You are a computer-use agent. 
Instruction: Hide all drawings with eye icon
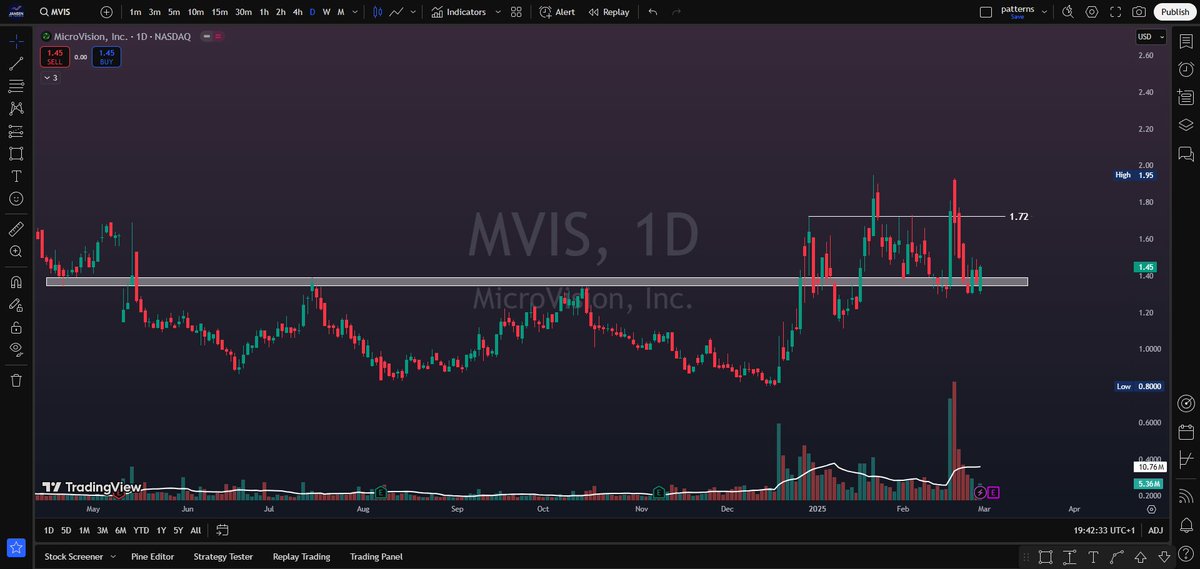16,349
